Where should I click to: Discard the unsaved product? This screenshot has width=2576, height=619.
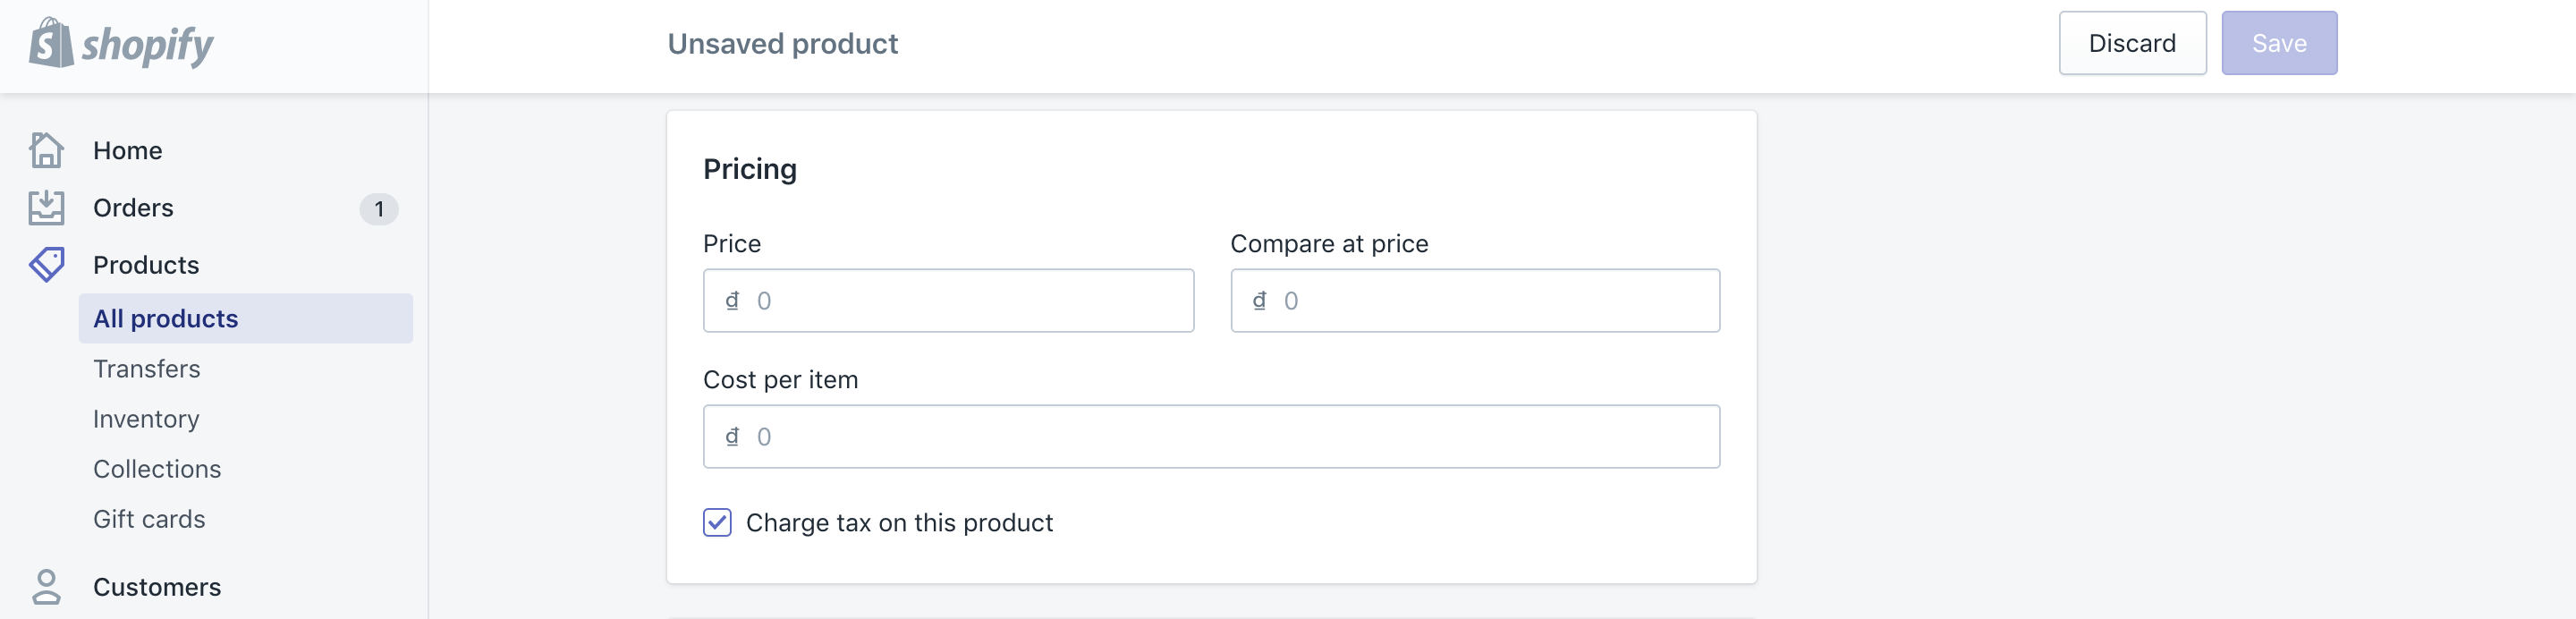click(x=2132, y=43)
